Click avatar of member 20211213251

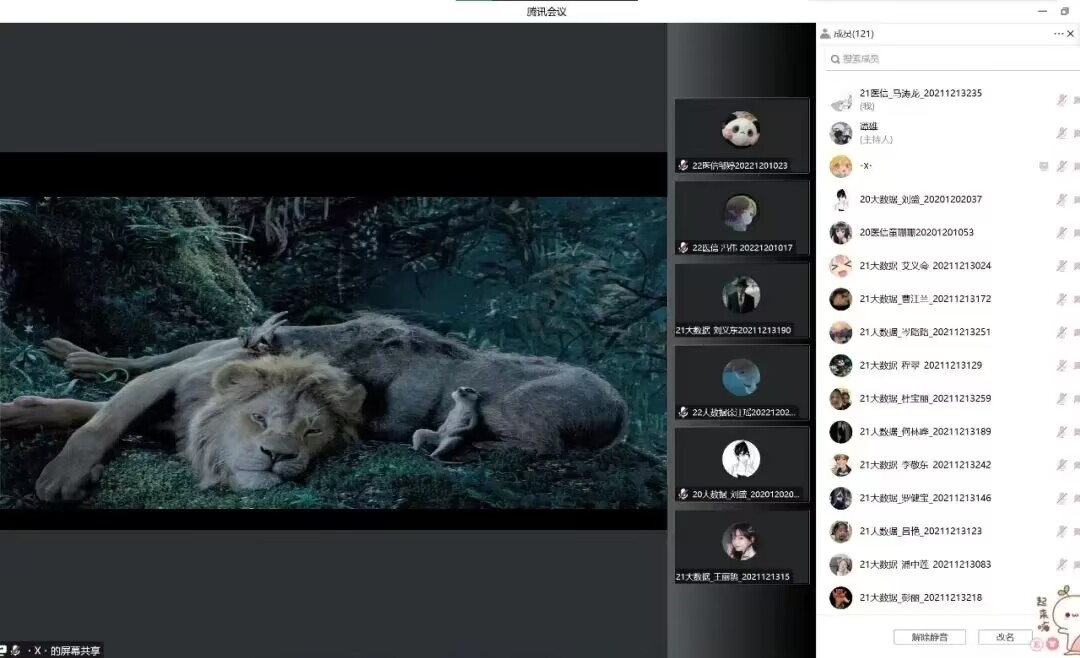click(840, 332)
